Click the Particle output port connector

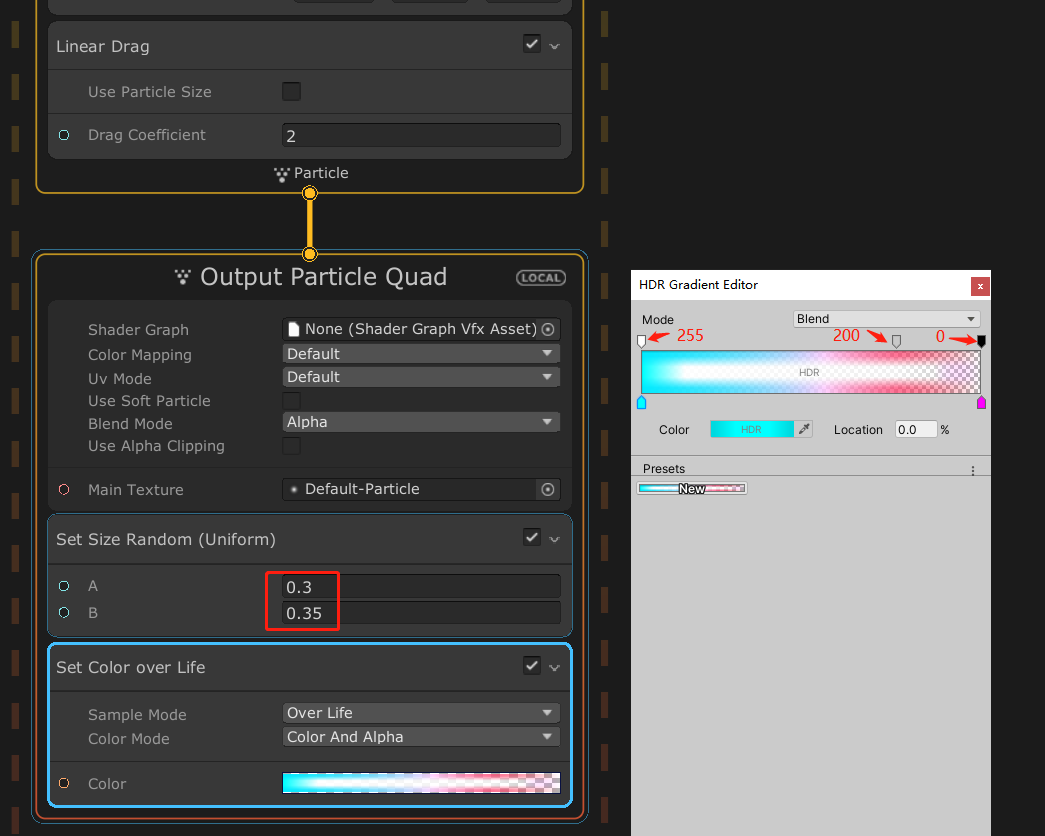(x=310, y=194)
